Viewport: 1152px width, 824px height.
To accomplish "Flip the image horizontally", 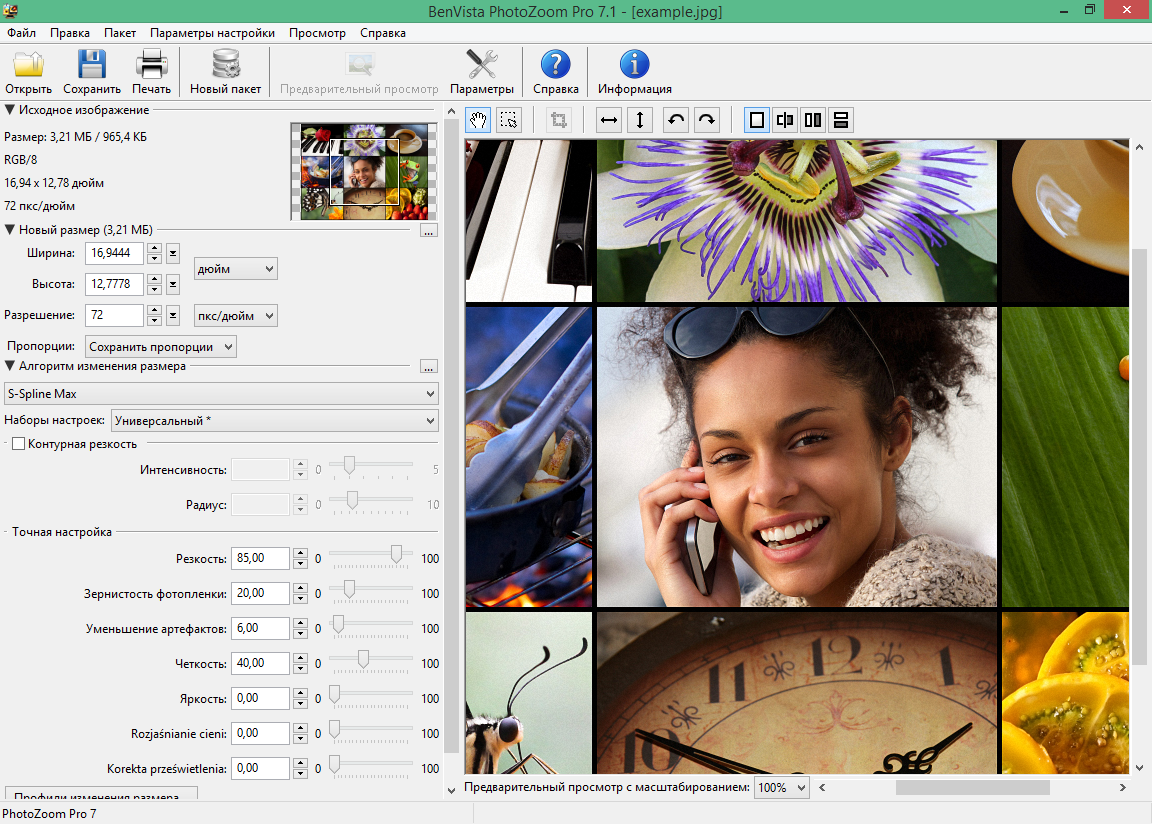I will (x=608, y=120).
